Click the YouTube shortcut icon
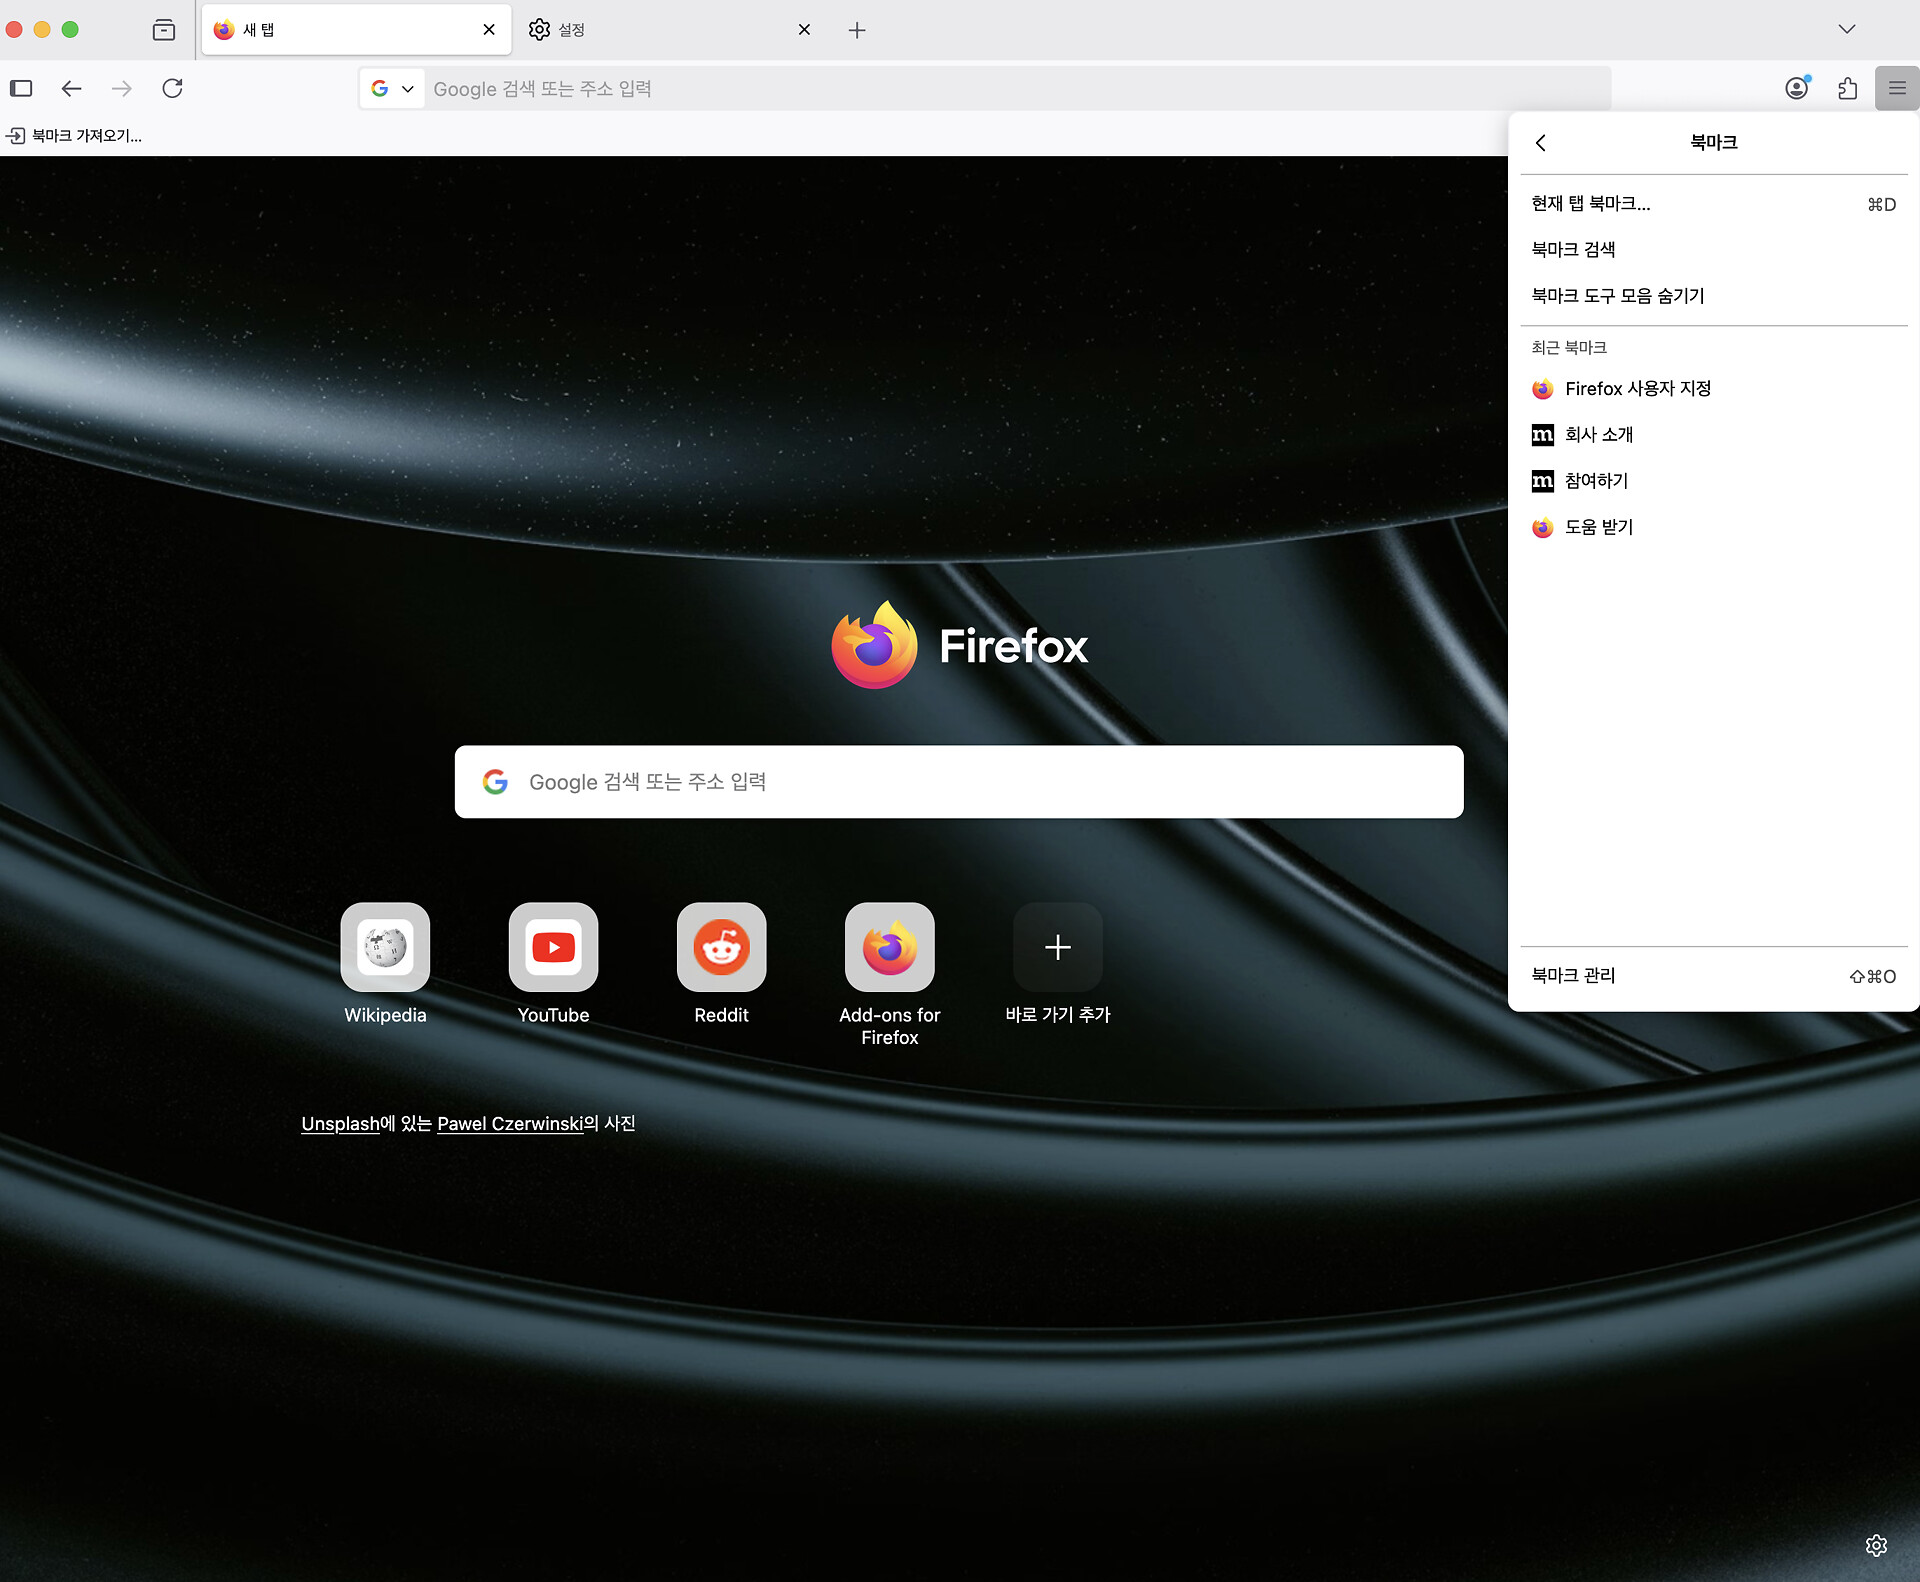Image resolution: width=1920 pixels, height=1582 pixels. coord(553,947)
